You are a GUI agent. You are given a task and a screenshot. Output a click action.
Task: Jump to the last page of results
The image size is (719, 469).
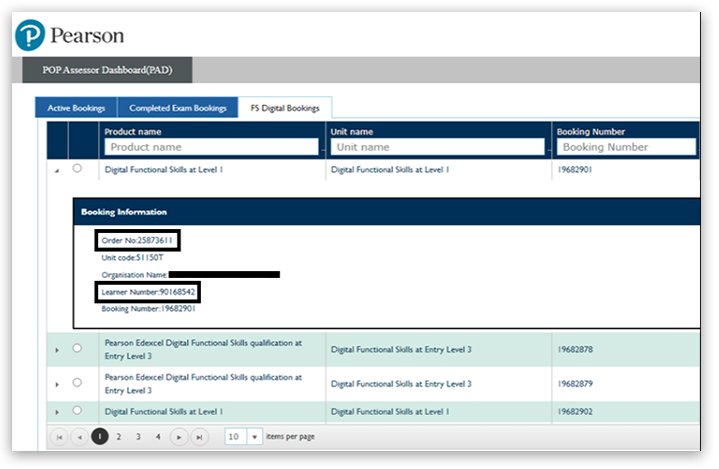pyautogui.click(x=199, y=437)
